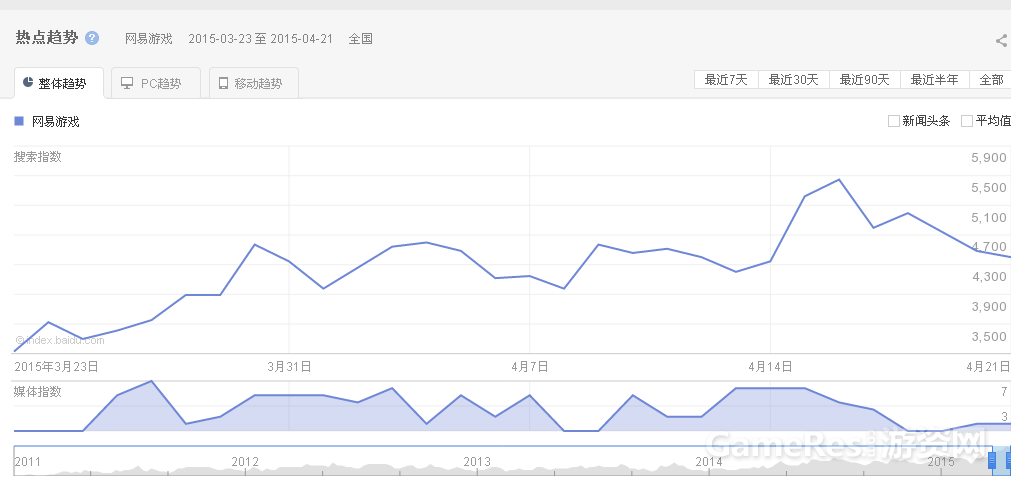The image size is (1011, 478).
Task: Click the share icon at top right
Action: click(1002, 41)
